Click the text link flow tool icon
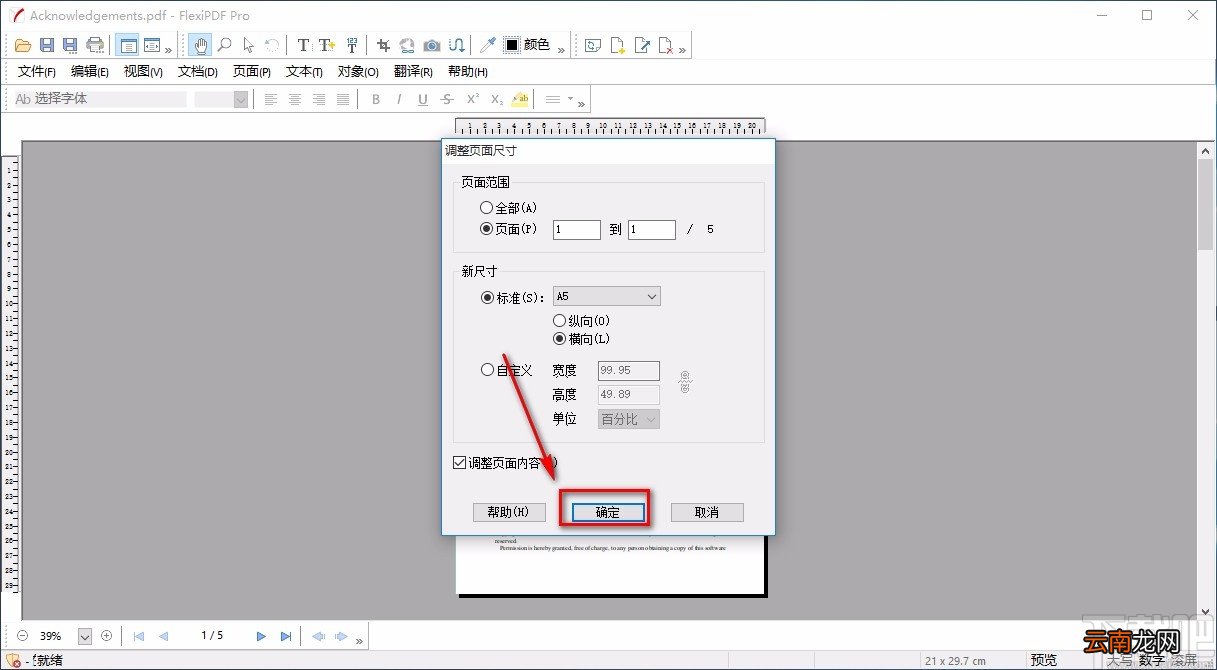Image resolution: width=1217 pixels, height=670 pixels. coord(456,45)
